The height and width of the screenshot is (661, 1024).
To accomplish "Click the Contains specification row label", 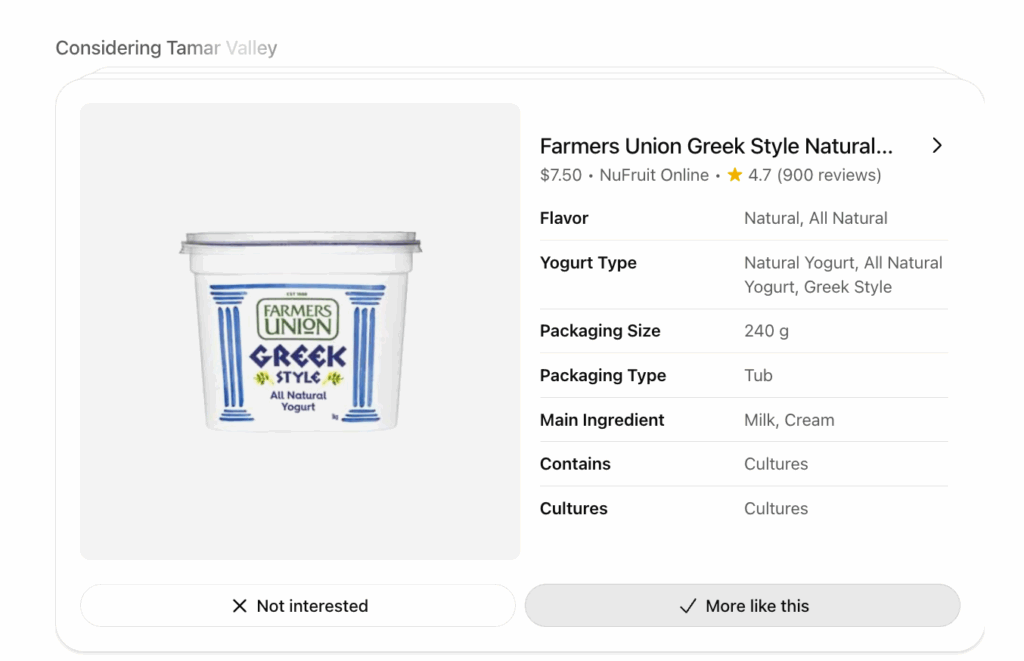I will point(575,464).
